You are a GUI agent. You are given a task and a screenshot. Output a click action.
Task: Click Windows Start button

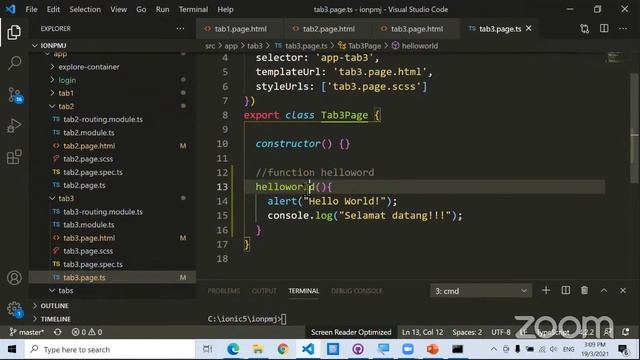[12, 349]
